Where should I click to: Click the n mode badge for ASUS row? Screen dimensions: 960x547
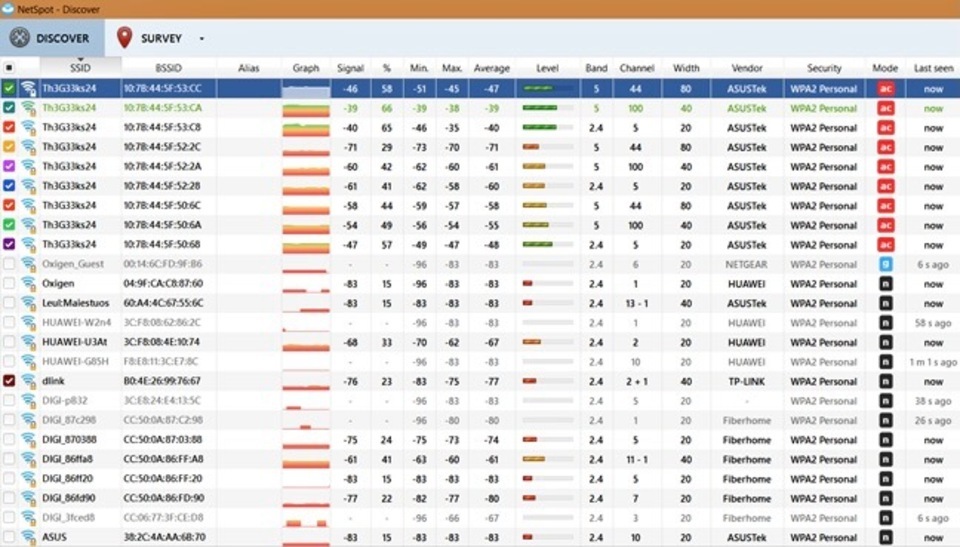885,537
